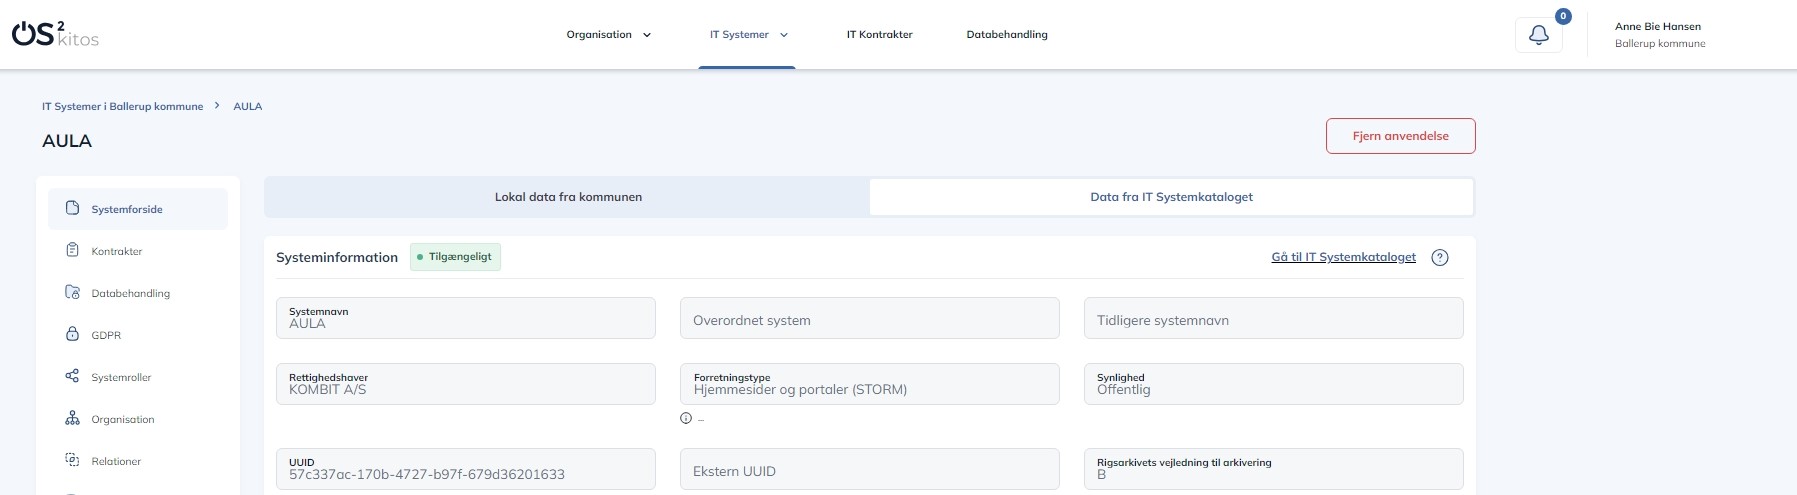Click the Kontrakter clipboard icon
This screenshot has width=1797, height=495.
point(72,250)
